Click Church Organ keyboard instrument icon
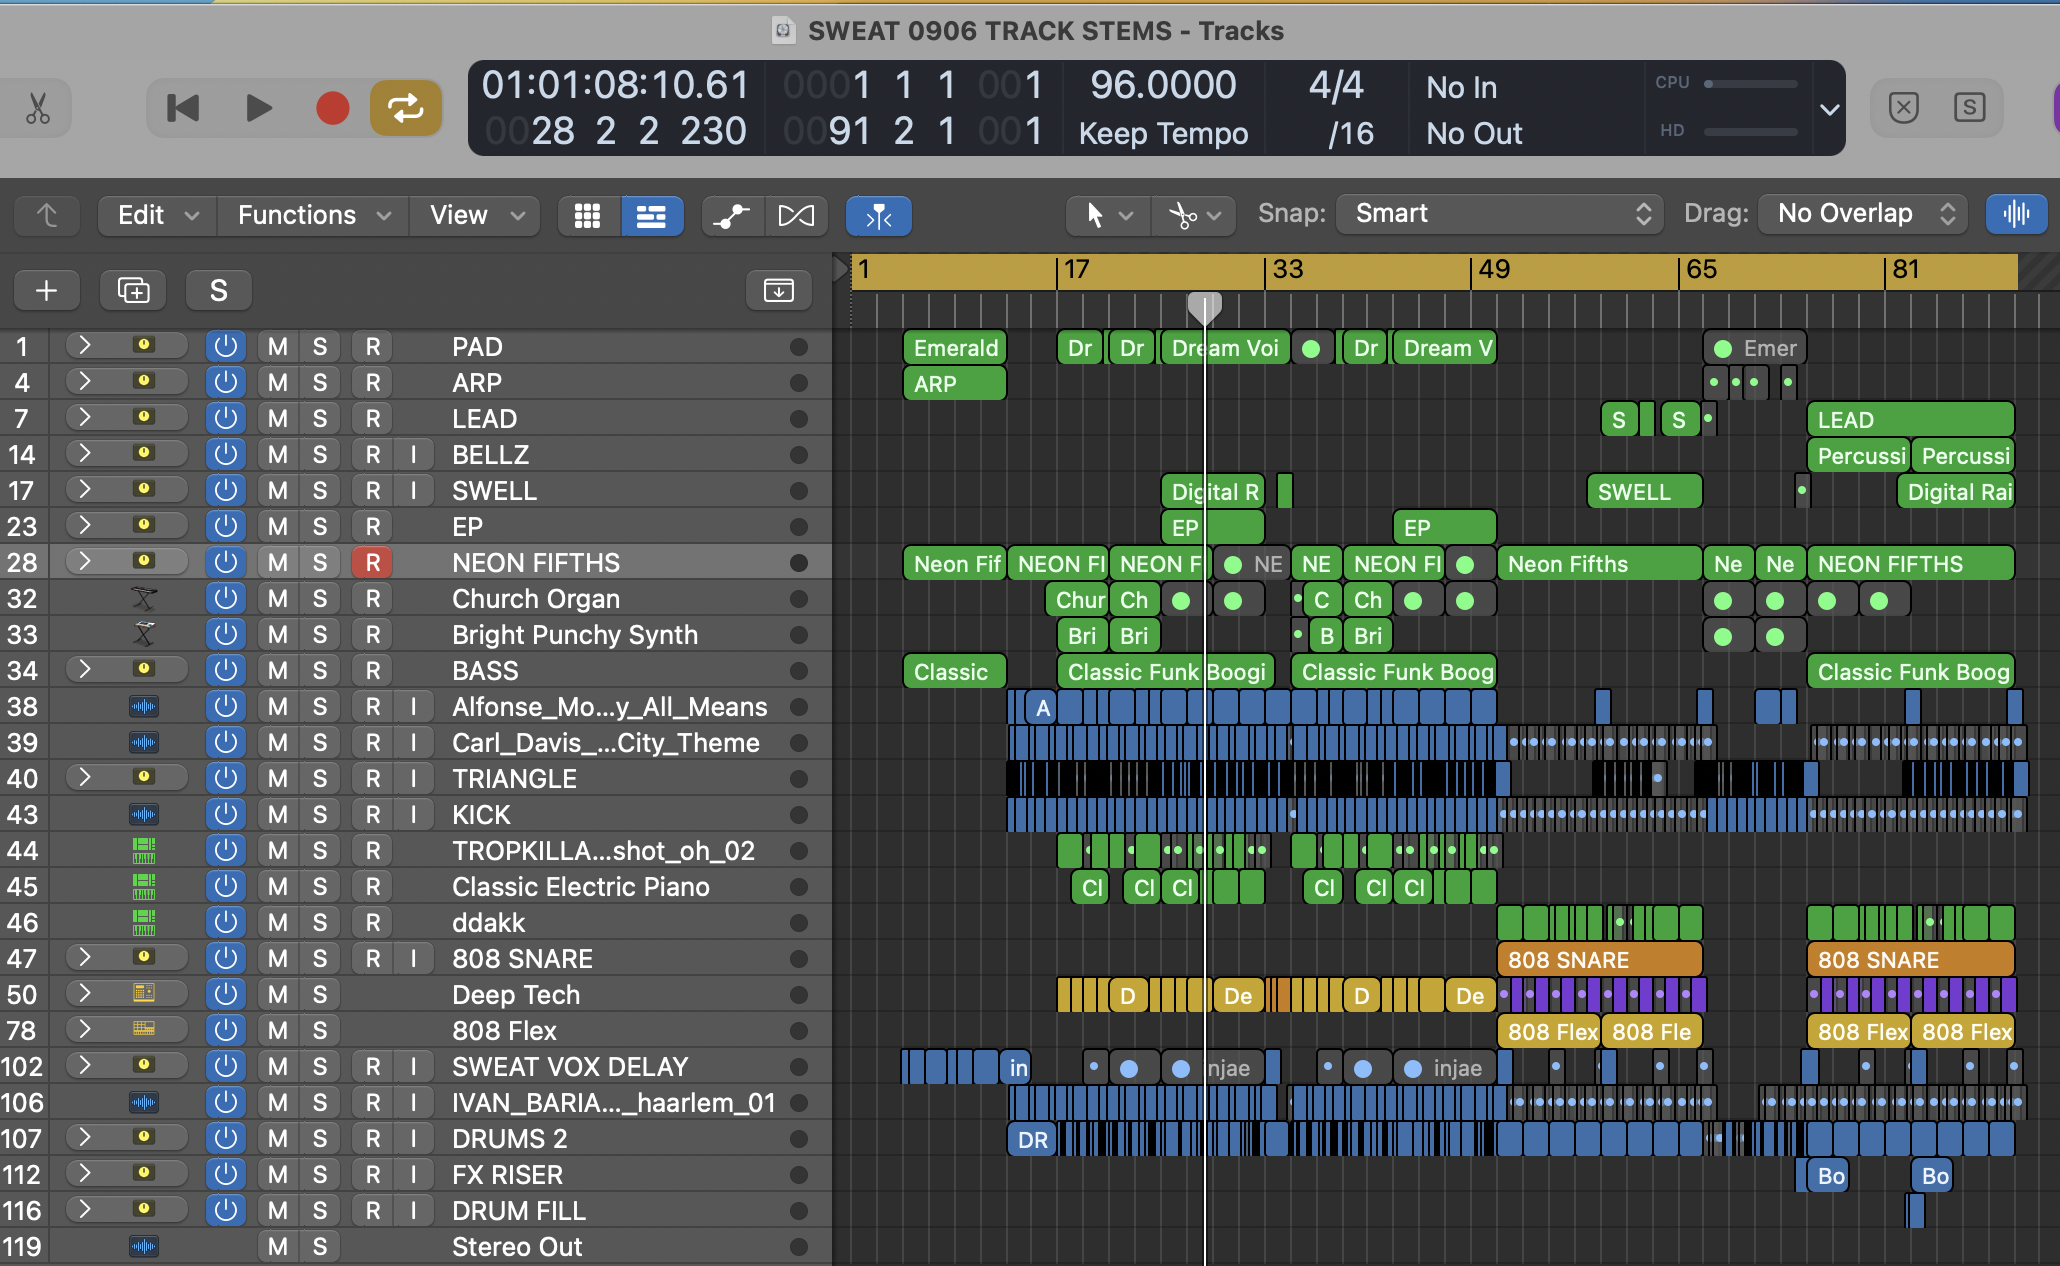This screenshot has height=1266, width=2060. click(x=144, y=598)
